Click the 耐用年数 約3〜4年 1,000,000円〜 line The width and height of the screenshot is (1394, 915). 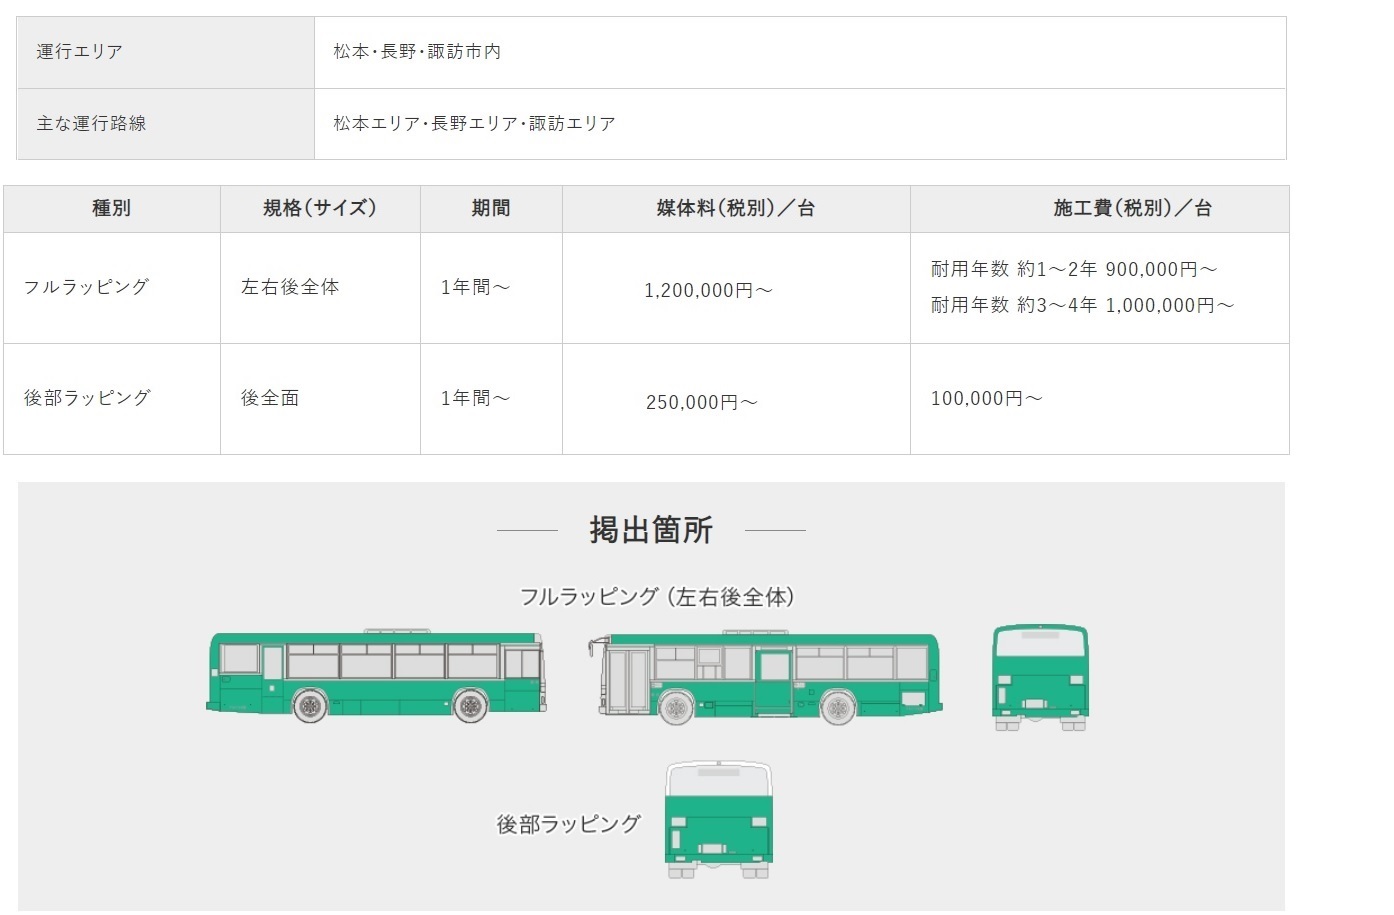[1082, 305]
